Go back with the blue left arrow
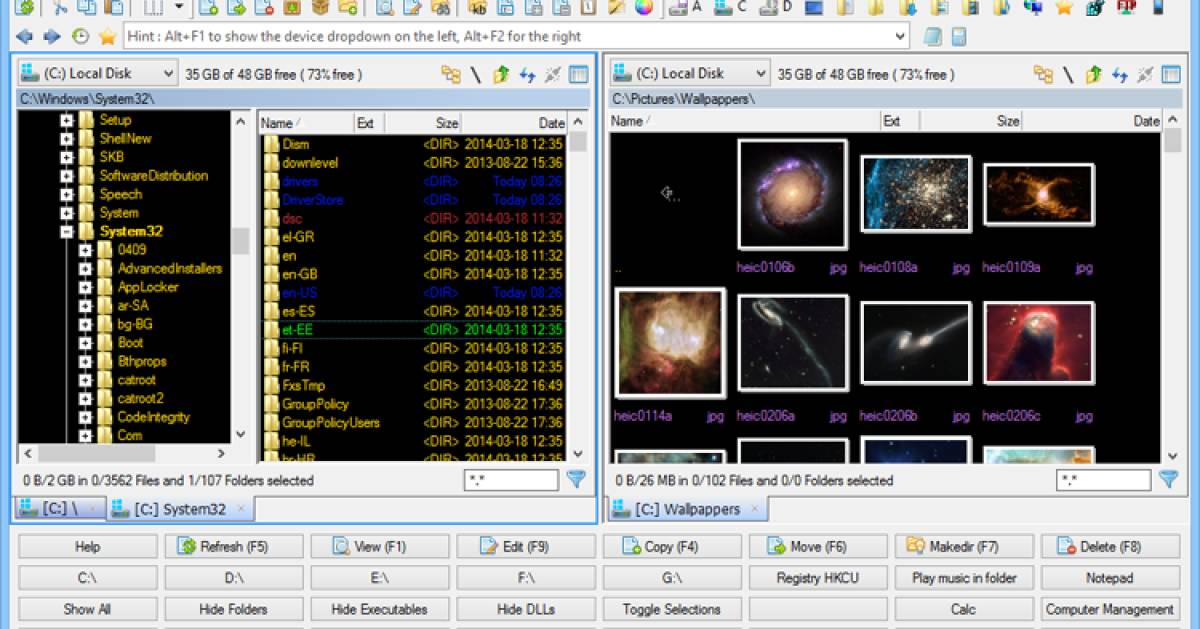The width and height of the screenshot is (1200, 629). [x=26, y=37]
